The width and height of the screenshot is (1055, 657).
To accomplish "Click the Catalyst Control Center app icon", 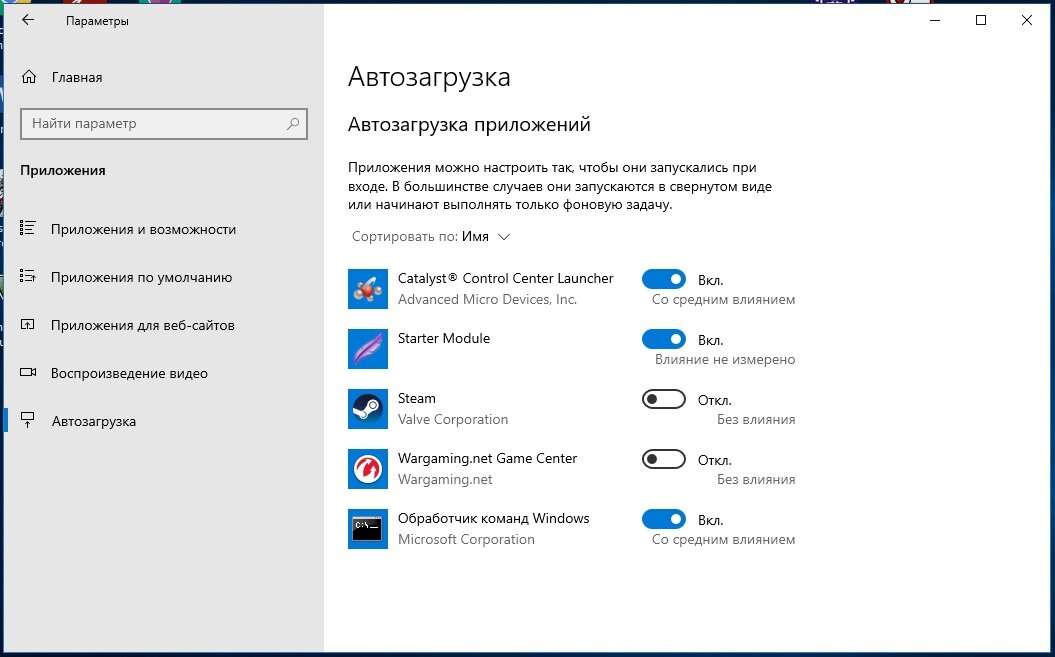I will (x=367, y=289).
